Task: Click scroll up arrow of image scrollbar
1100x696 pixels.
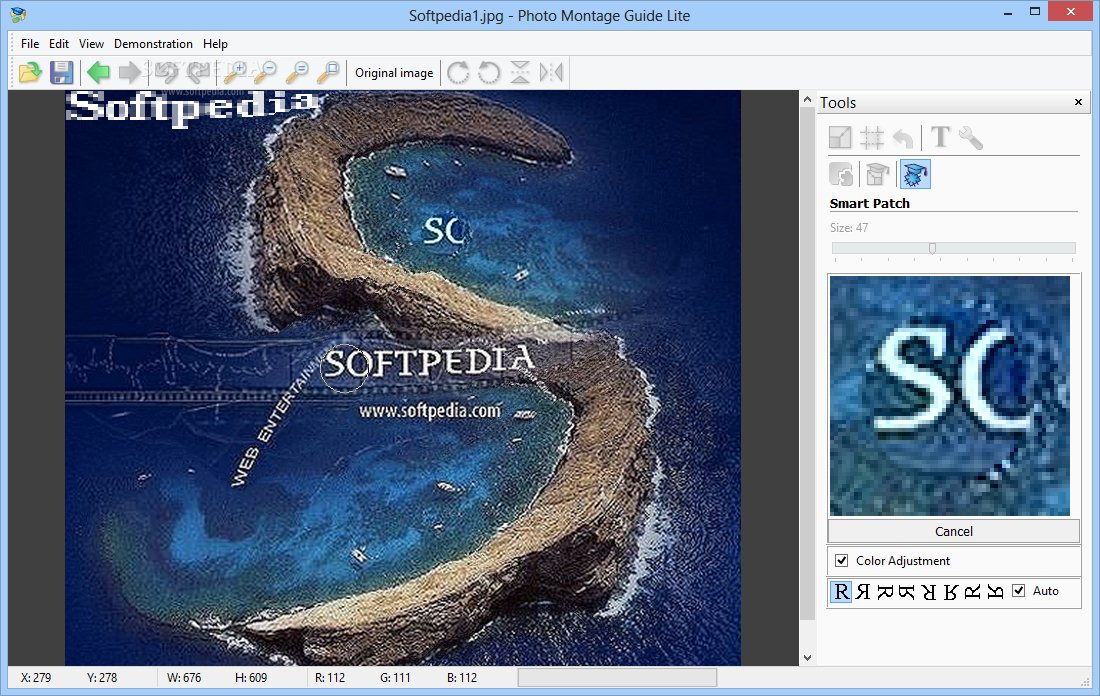Action: pyautogui.click(x=807, y=100)
